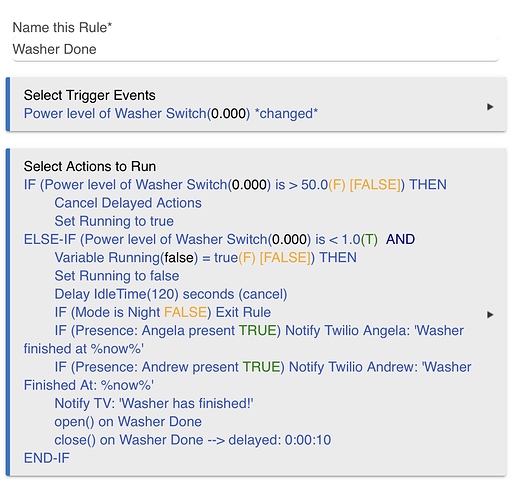Open the Select Actions to Run heading
The image size is (516, 500).
pos(90,166)
